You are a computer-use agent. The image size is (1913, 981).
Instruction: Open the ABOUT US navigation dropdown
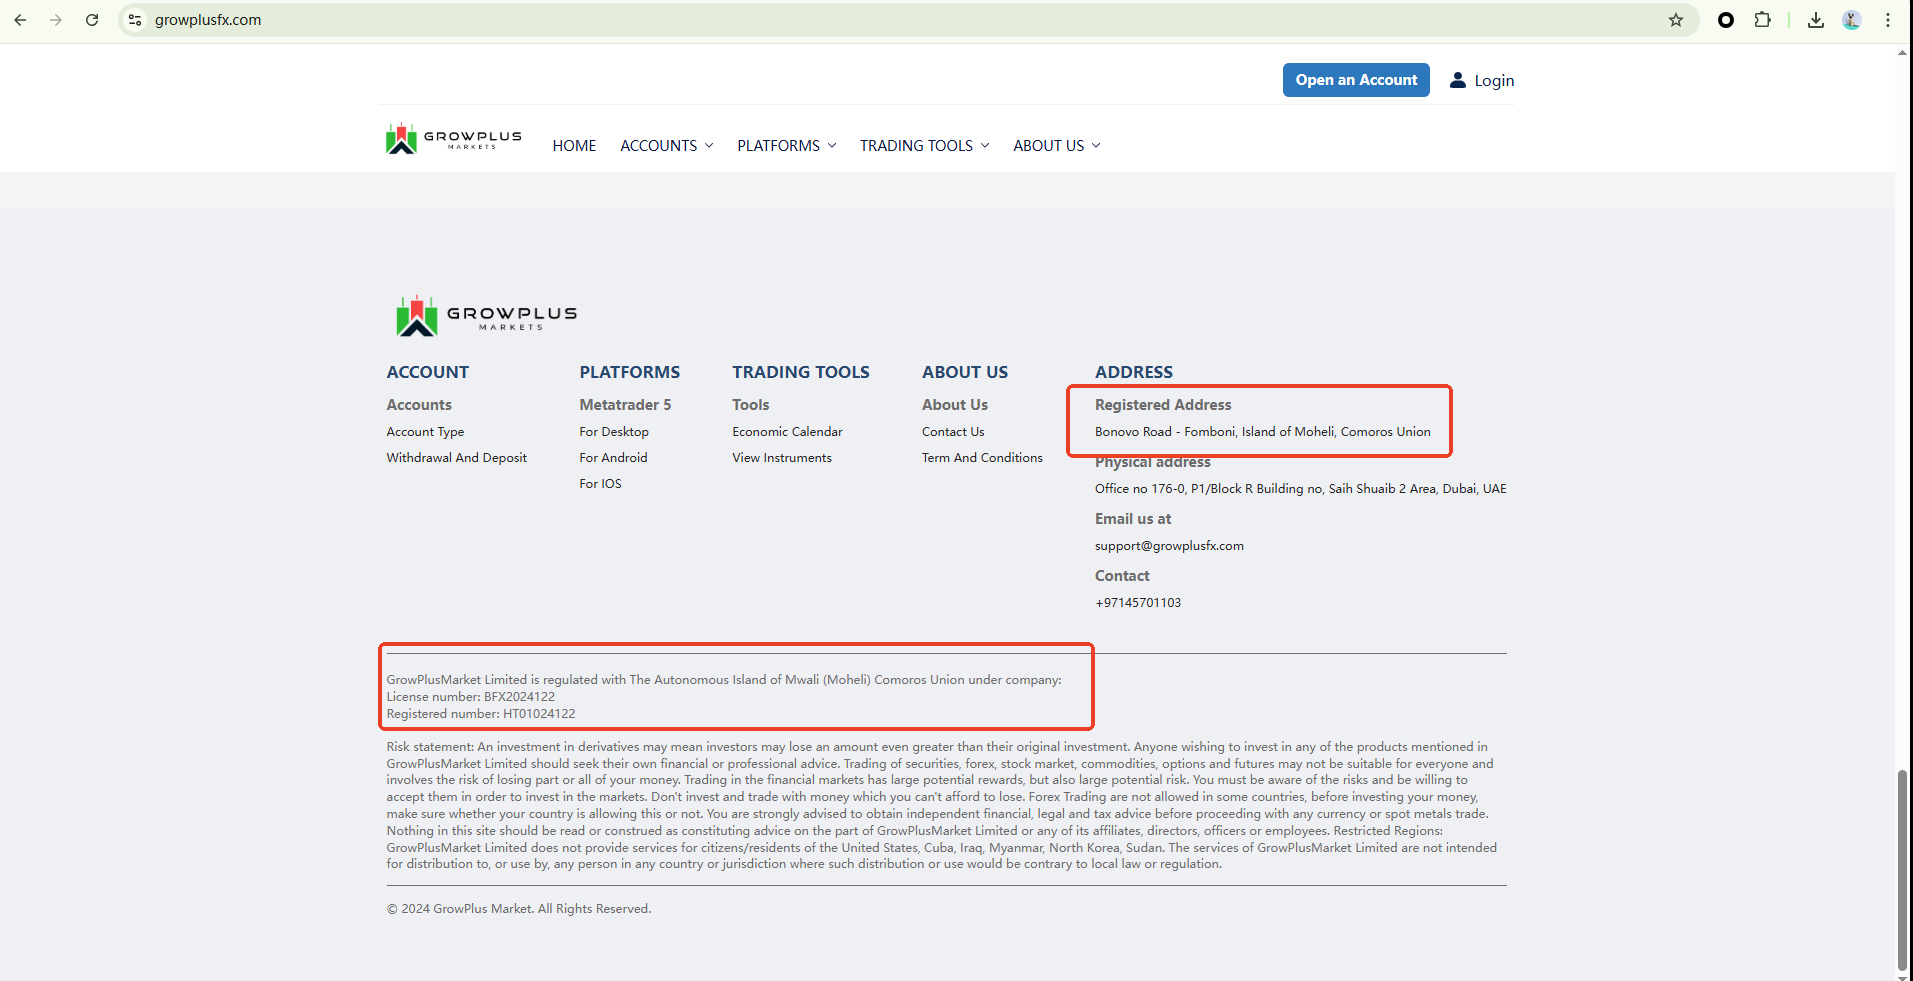[x=1056, y=146]
